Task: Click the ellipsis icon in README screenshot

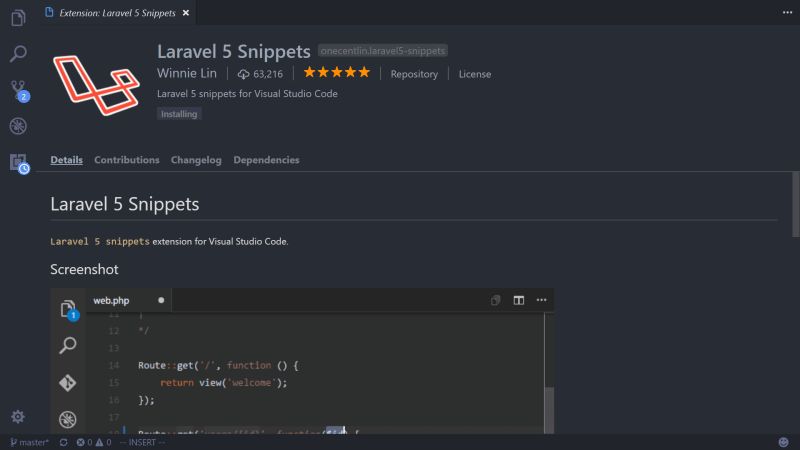Action: pyautogui.click(x=541, y=300)
